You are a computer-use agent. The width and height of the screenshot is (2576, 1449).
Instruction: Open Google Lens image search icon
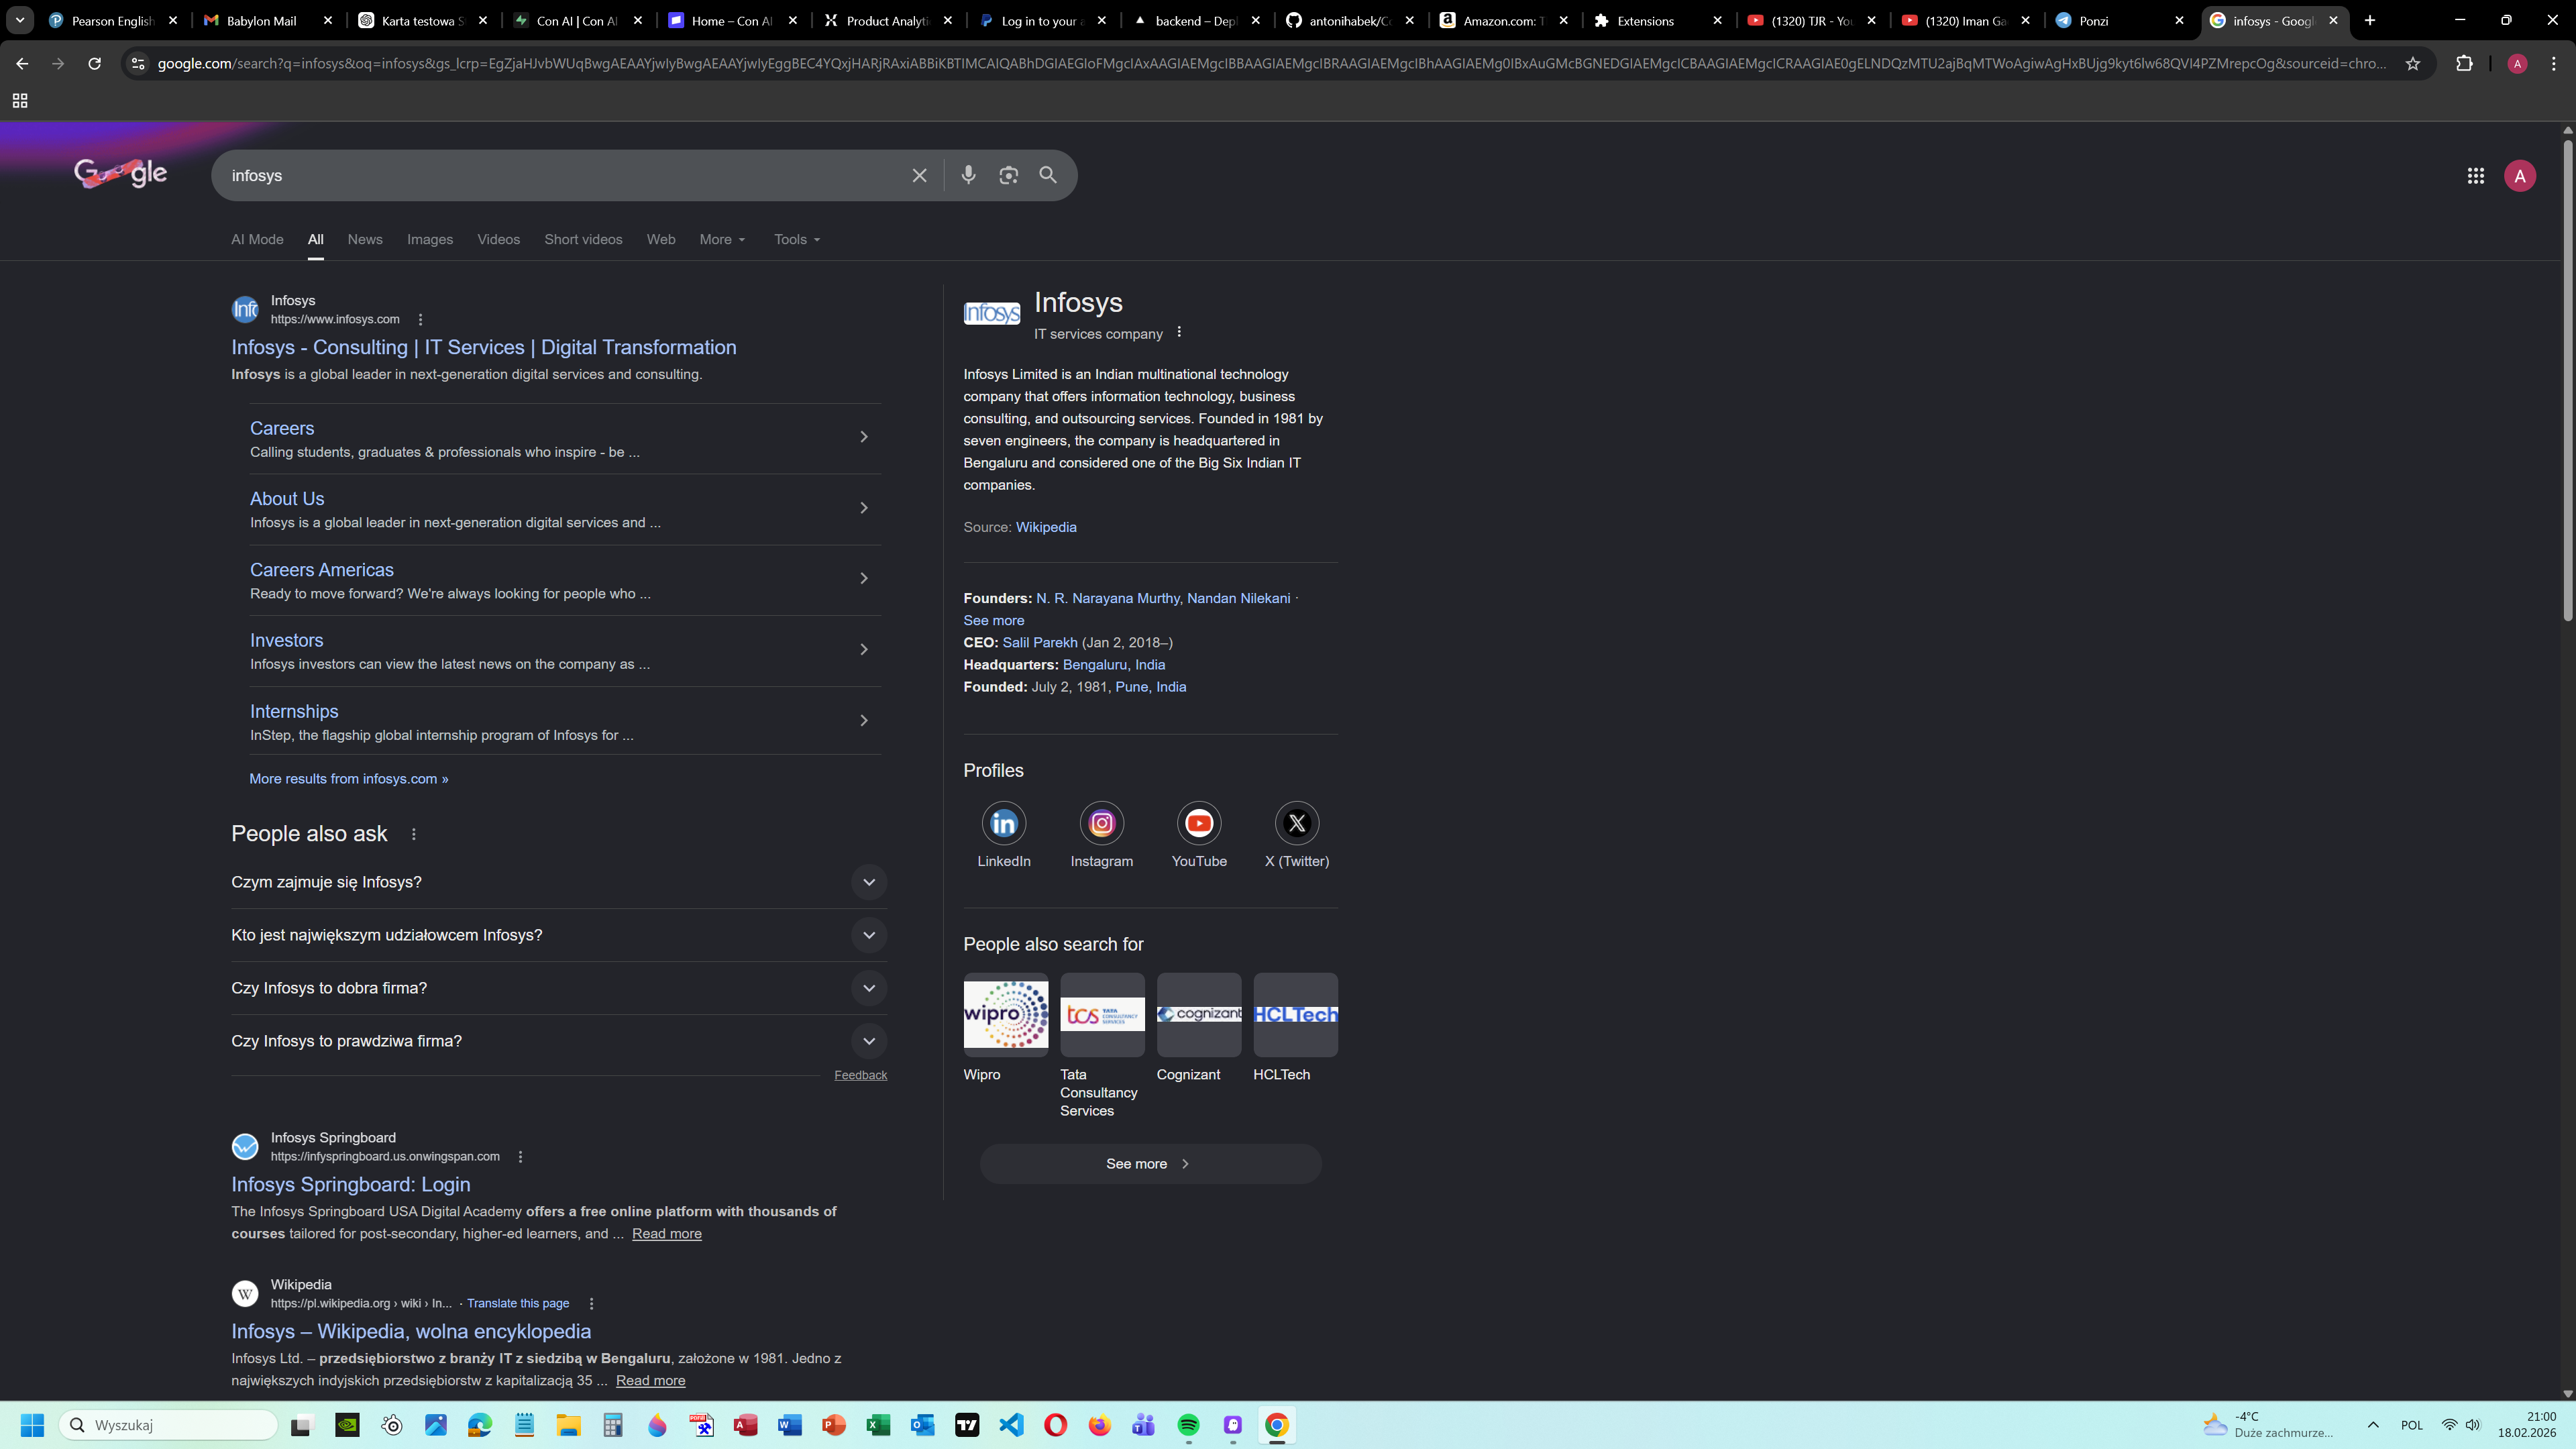(1008, 175)
